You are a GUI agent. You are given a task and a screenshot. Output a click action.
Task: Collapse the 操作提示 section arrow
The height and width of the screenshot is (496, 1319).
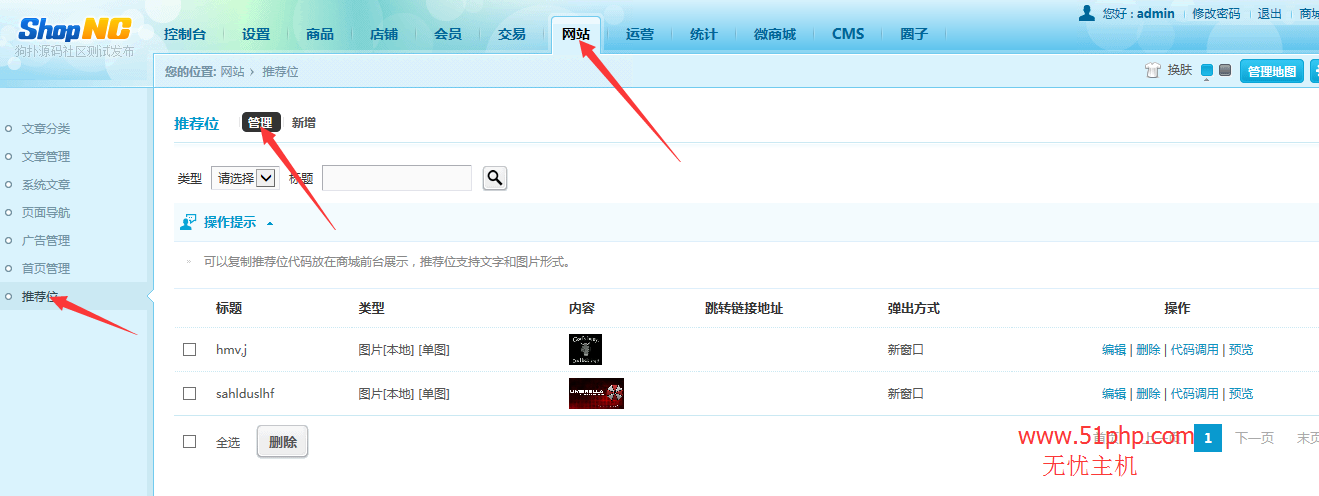pyautogui.click(x=270, y=223)
